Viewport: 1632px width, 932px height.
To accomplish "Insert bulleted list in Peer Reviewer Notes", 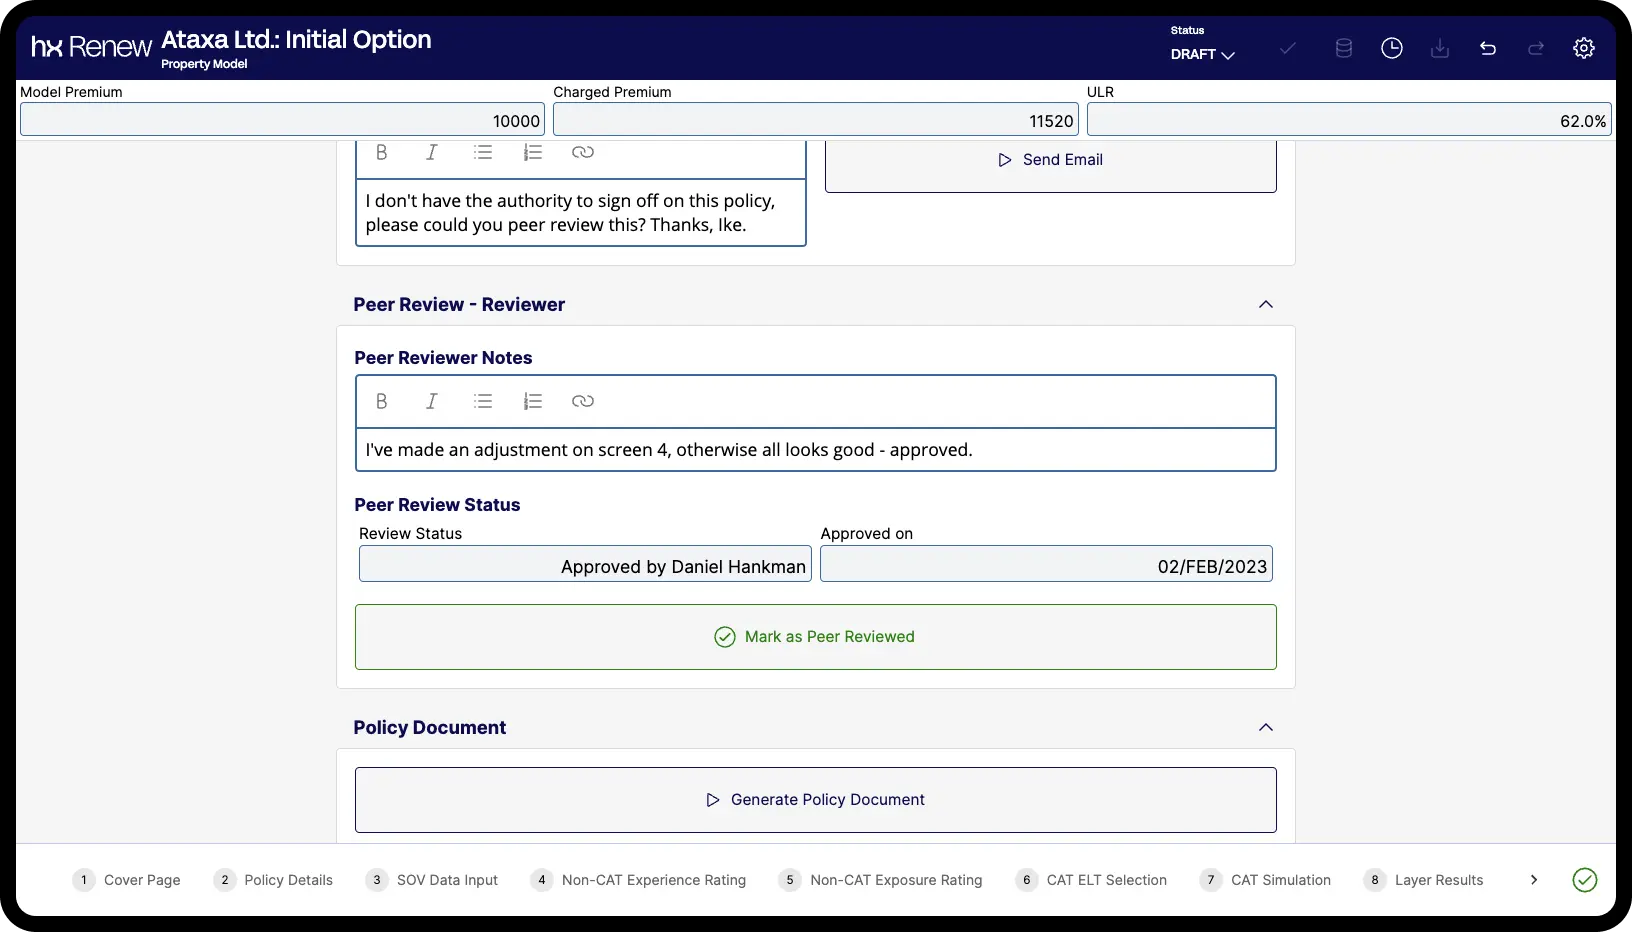I will click(x=483, y=401).
